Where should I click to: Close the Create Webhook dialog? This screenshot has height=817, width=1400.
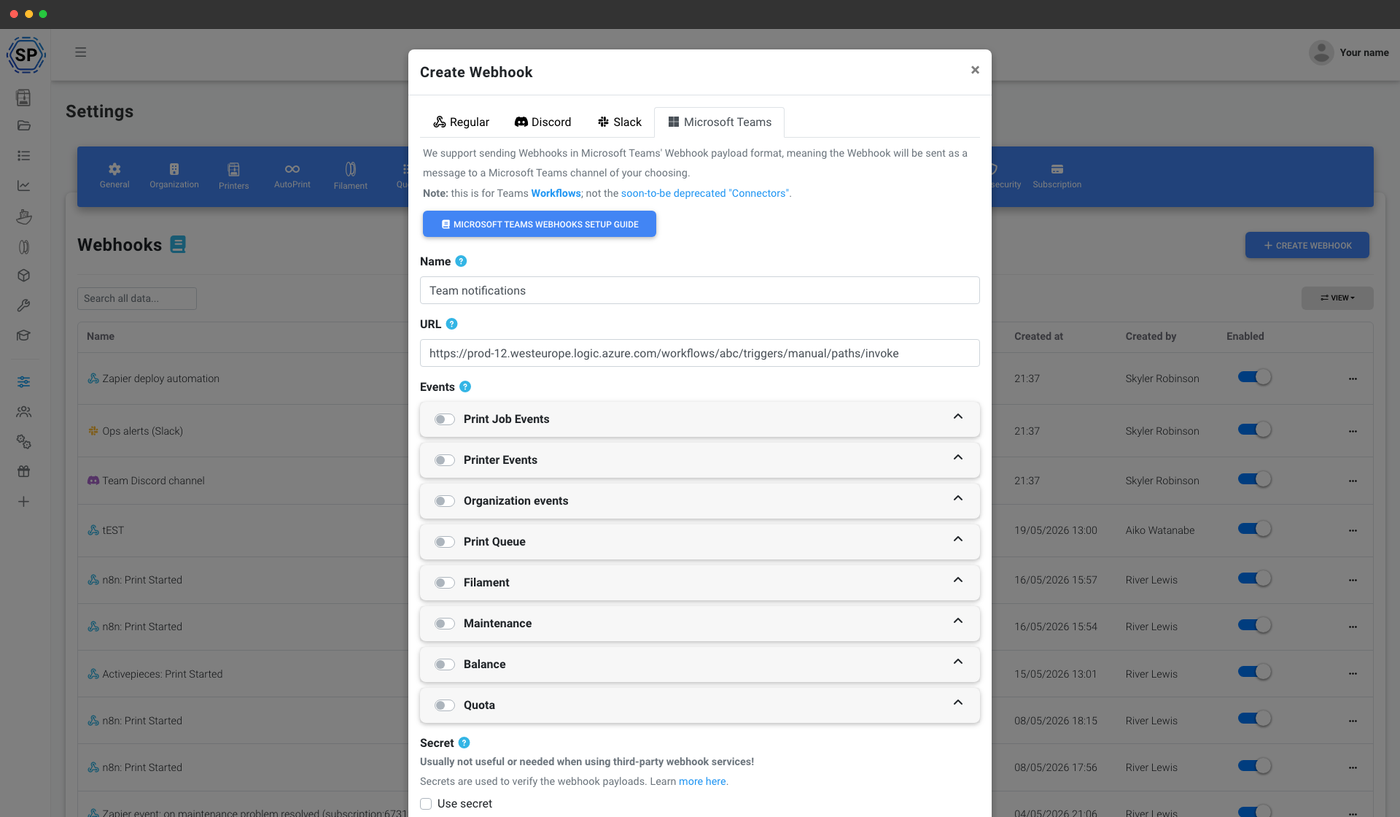[x=975, y=70]
